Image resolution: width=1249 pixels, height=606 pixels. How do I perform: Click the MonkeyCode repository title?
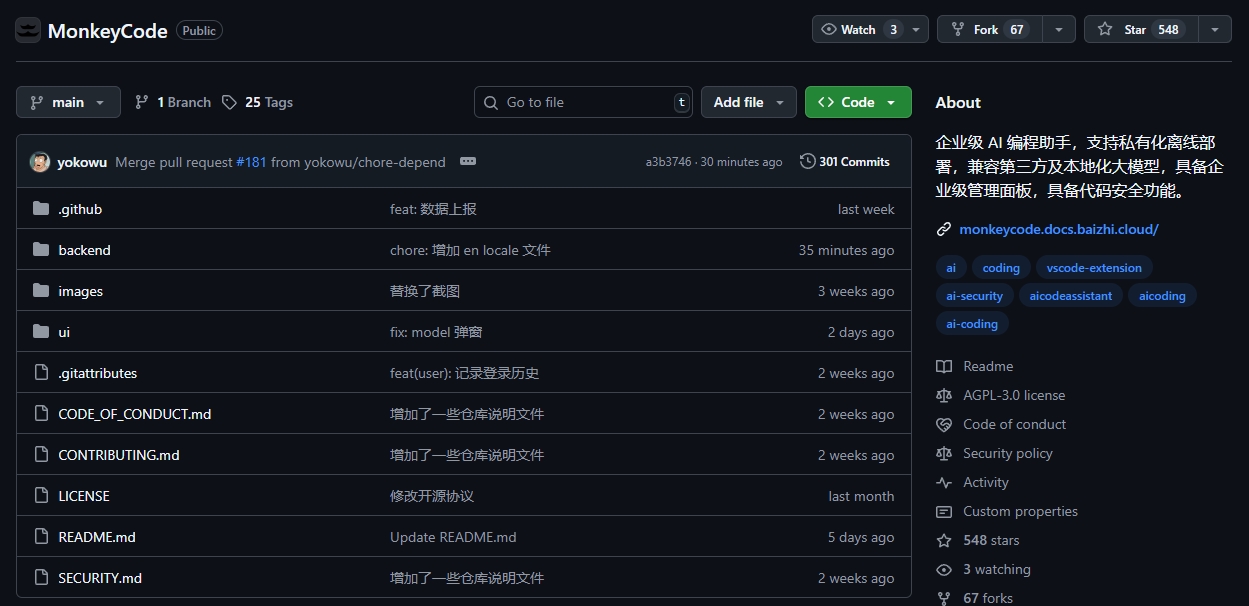point(108,30)
